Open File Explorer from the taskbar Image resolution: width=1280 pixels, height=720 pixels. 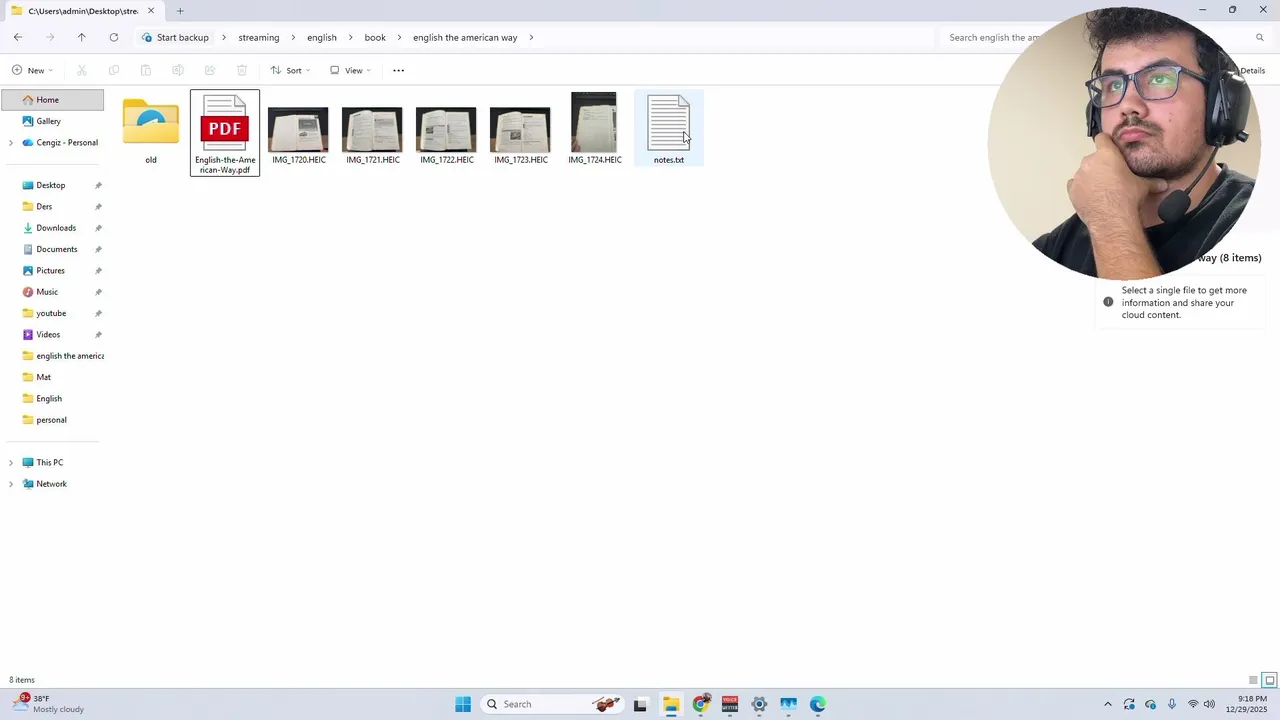(671, 704)
